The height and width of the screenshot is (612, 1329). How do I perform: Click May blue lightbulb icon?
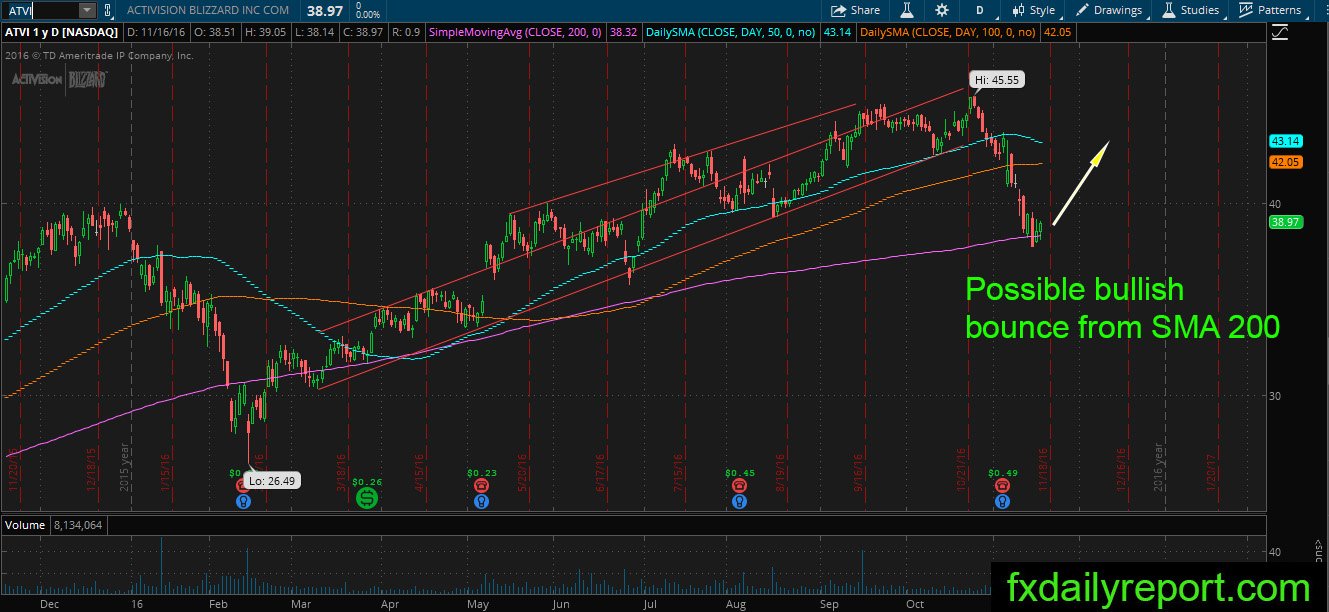[x=482, y=500]
